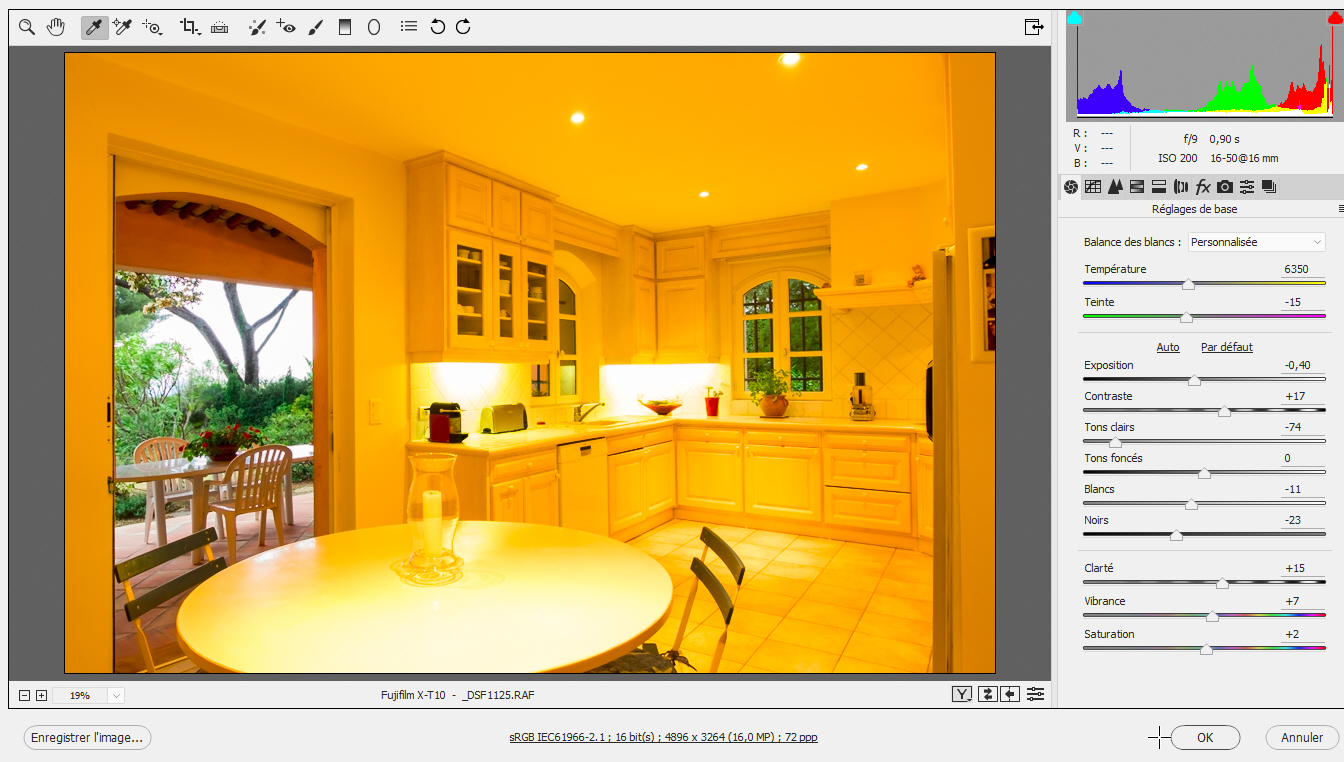Select the Straighten level tool
This screenshot has width=1344, height=762.
[x=220, y=27]
